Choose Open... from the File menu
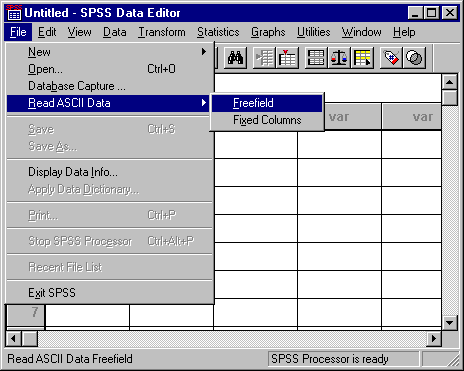This screenshot has height=371, width=464. [110, 69]
